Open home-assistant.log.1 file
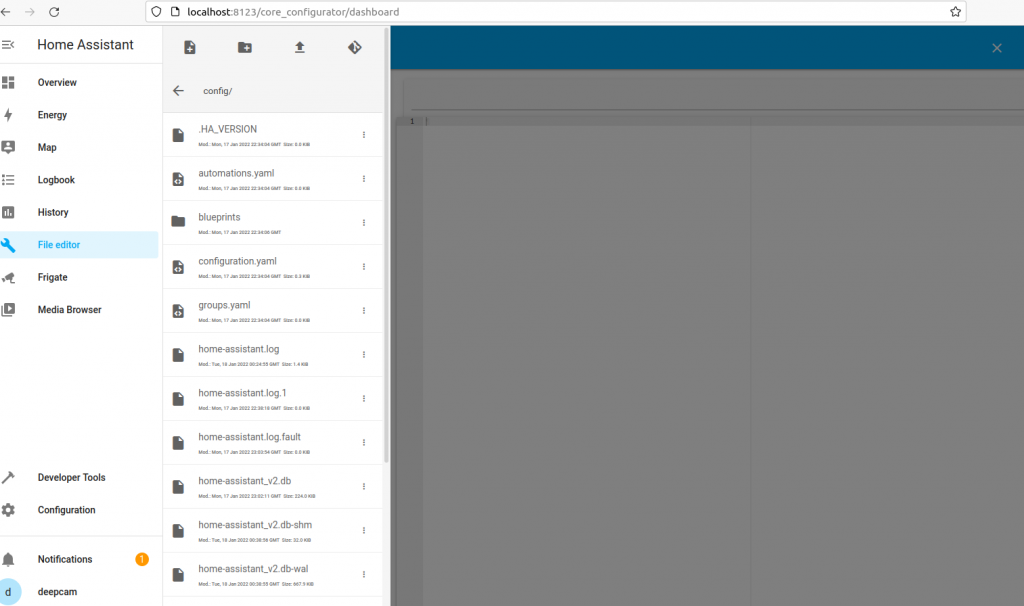The height and width of the screenshot is (606, 1024). (273, 398)
